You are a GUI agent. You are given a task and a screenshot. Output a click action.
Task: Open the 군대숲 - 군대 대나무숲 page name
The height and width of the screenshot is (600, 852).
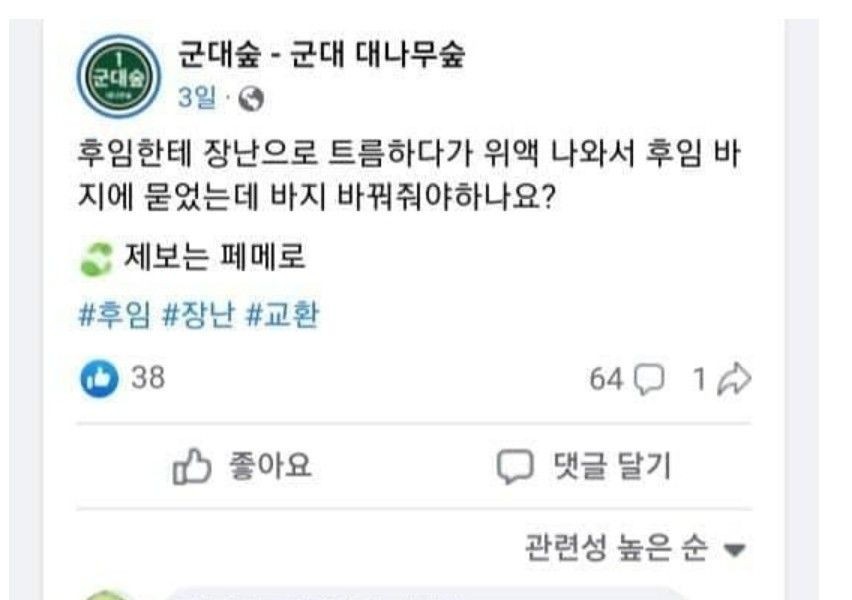click(321, 56)
